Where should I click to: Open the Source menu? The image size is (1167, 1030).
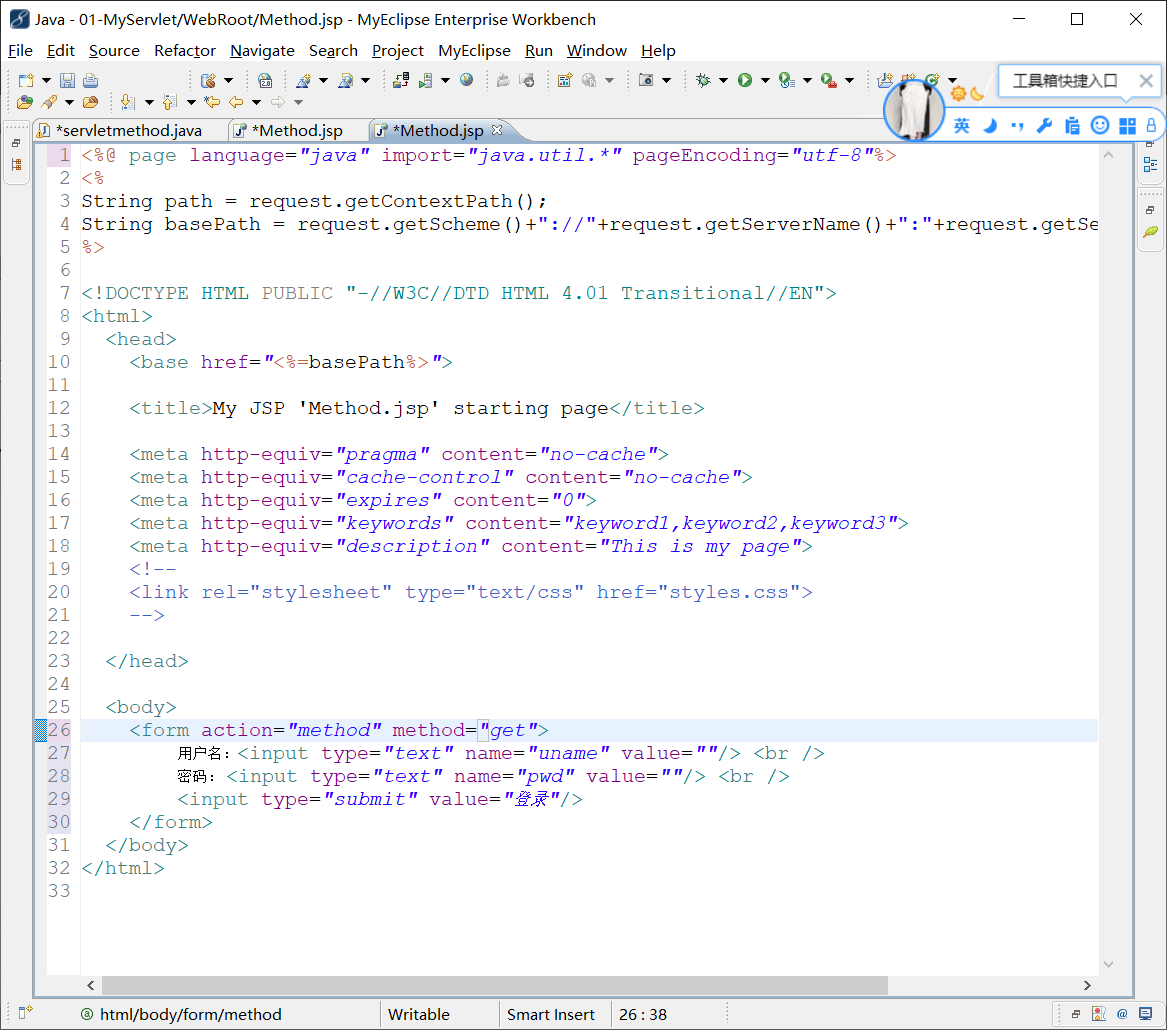[x=114, y=51]
